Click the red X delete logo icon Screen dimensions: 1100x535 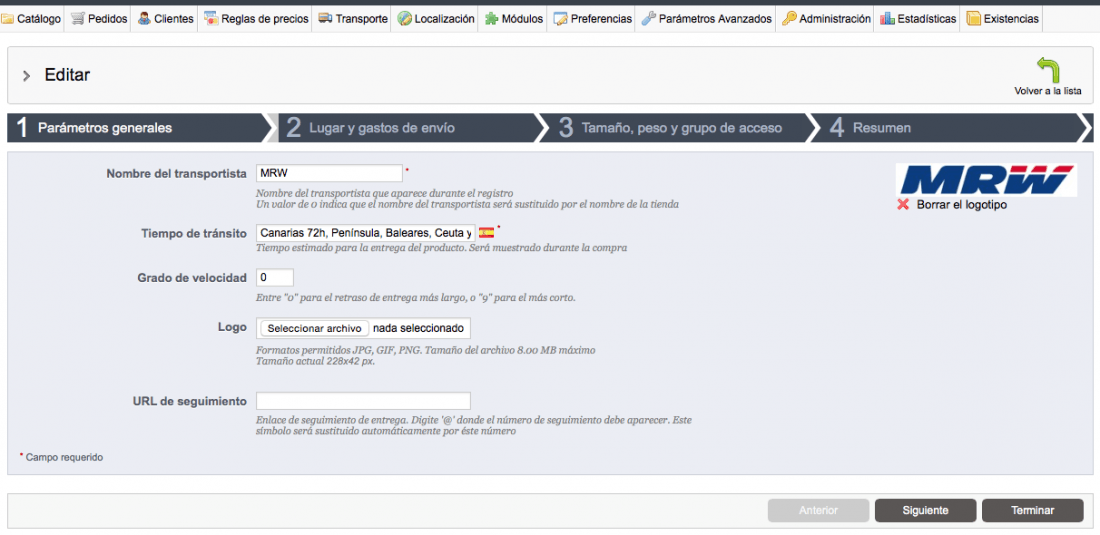903,205
